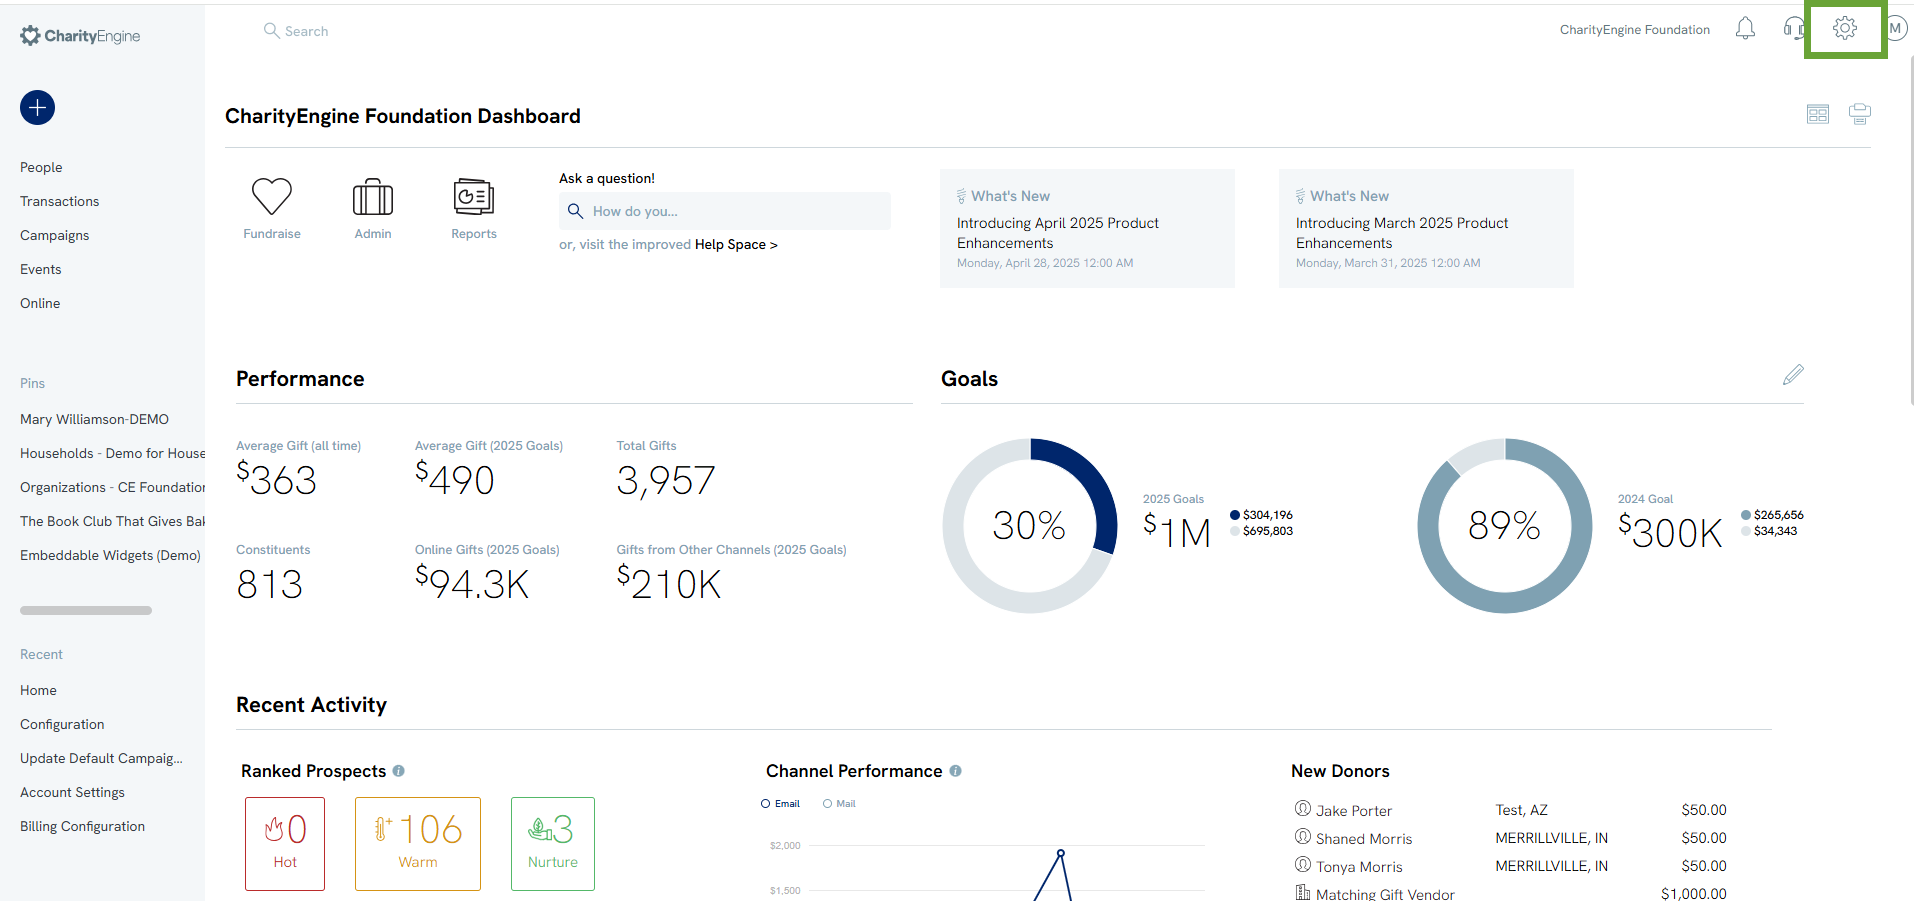Click the Channel Performance info icon
1914x901 pixels.
click(956, 771)
